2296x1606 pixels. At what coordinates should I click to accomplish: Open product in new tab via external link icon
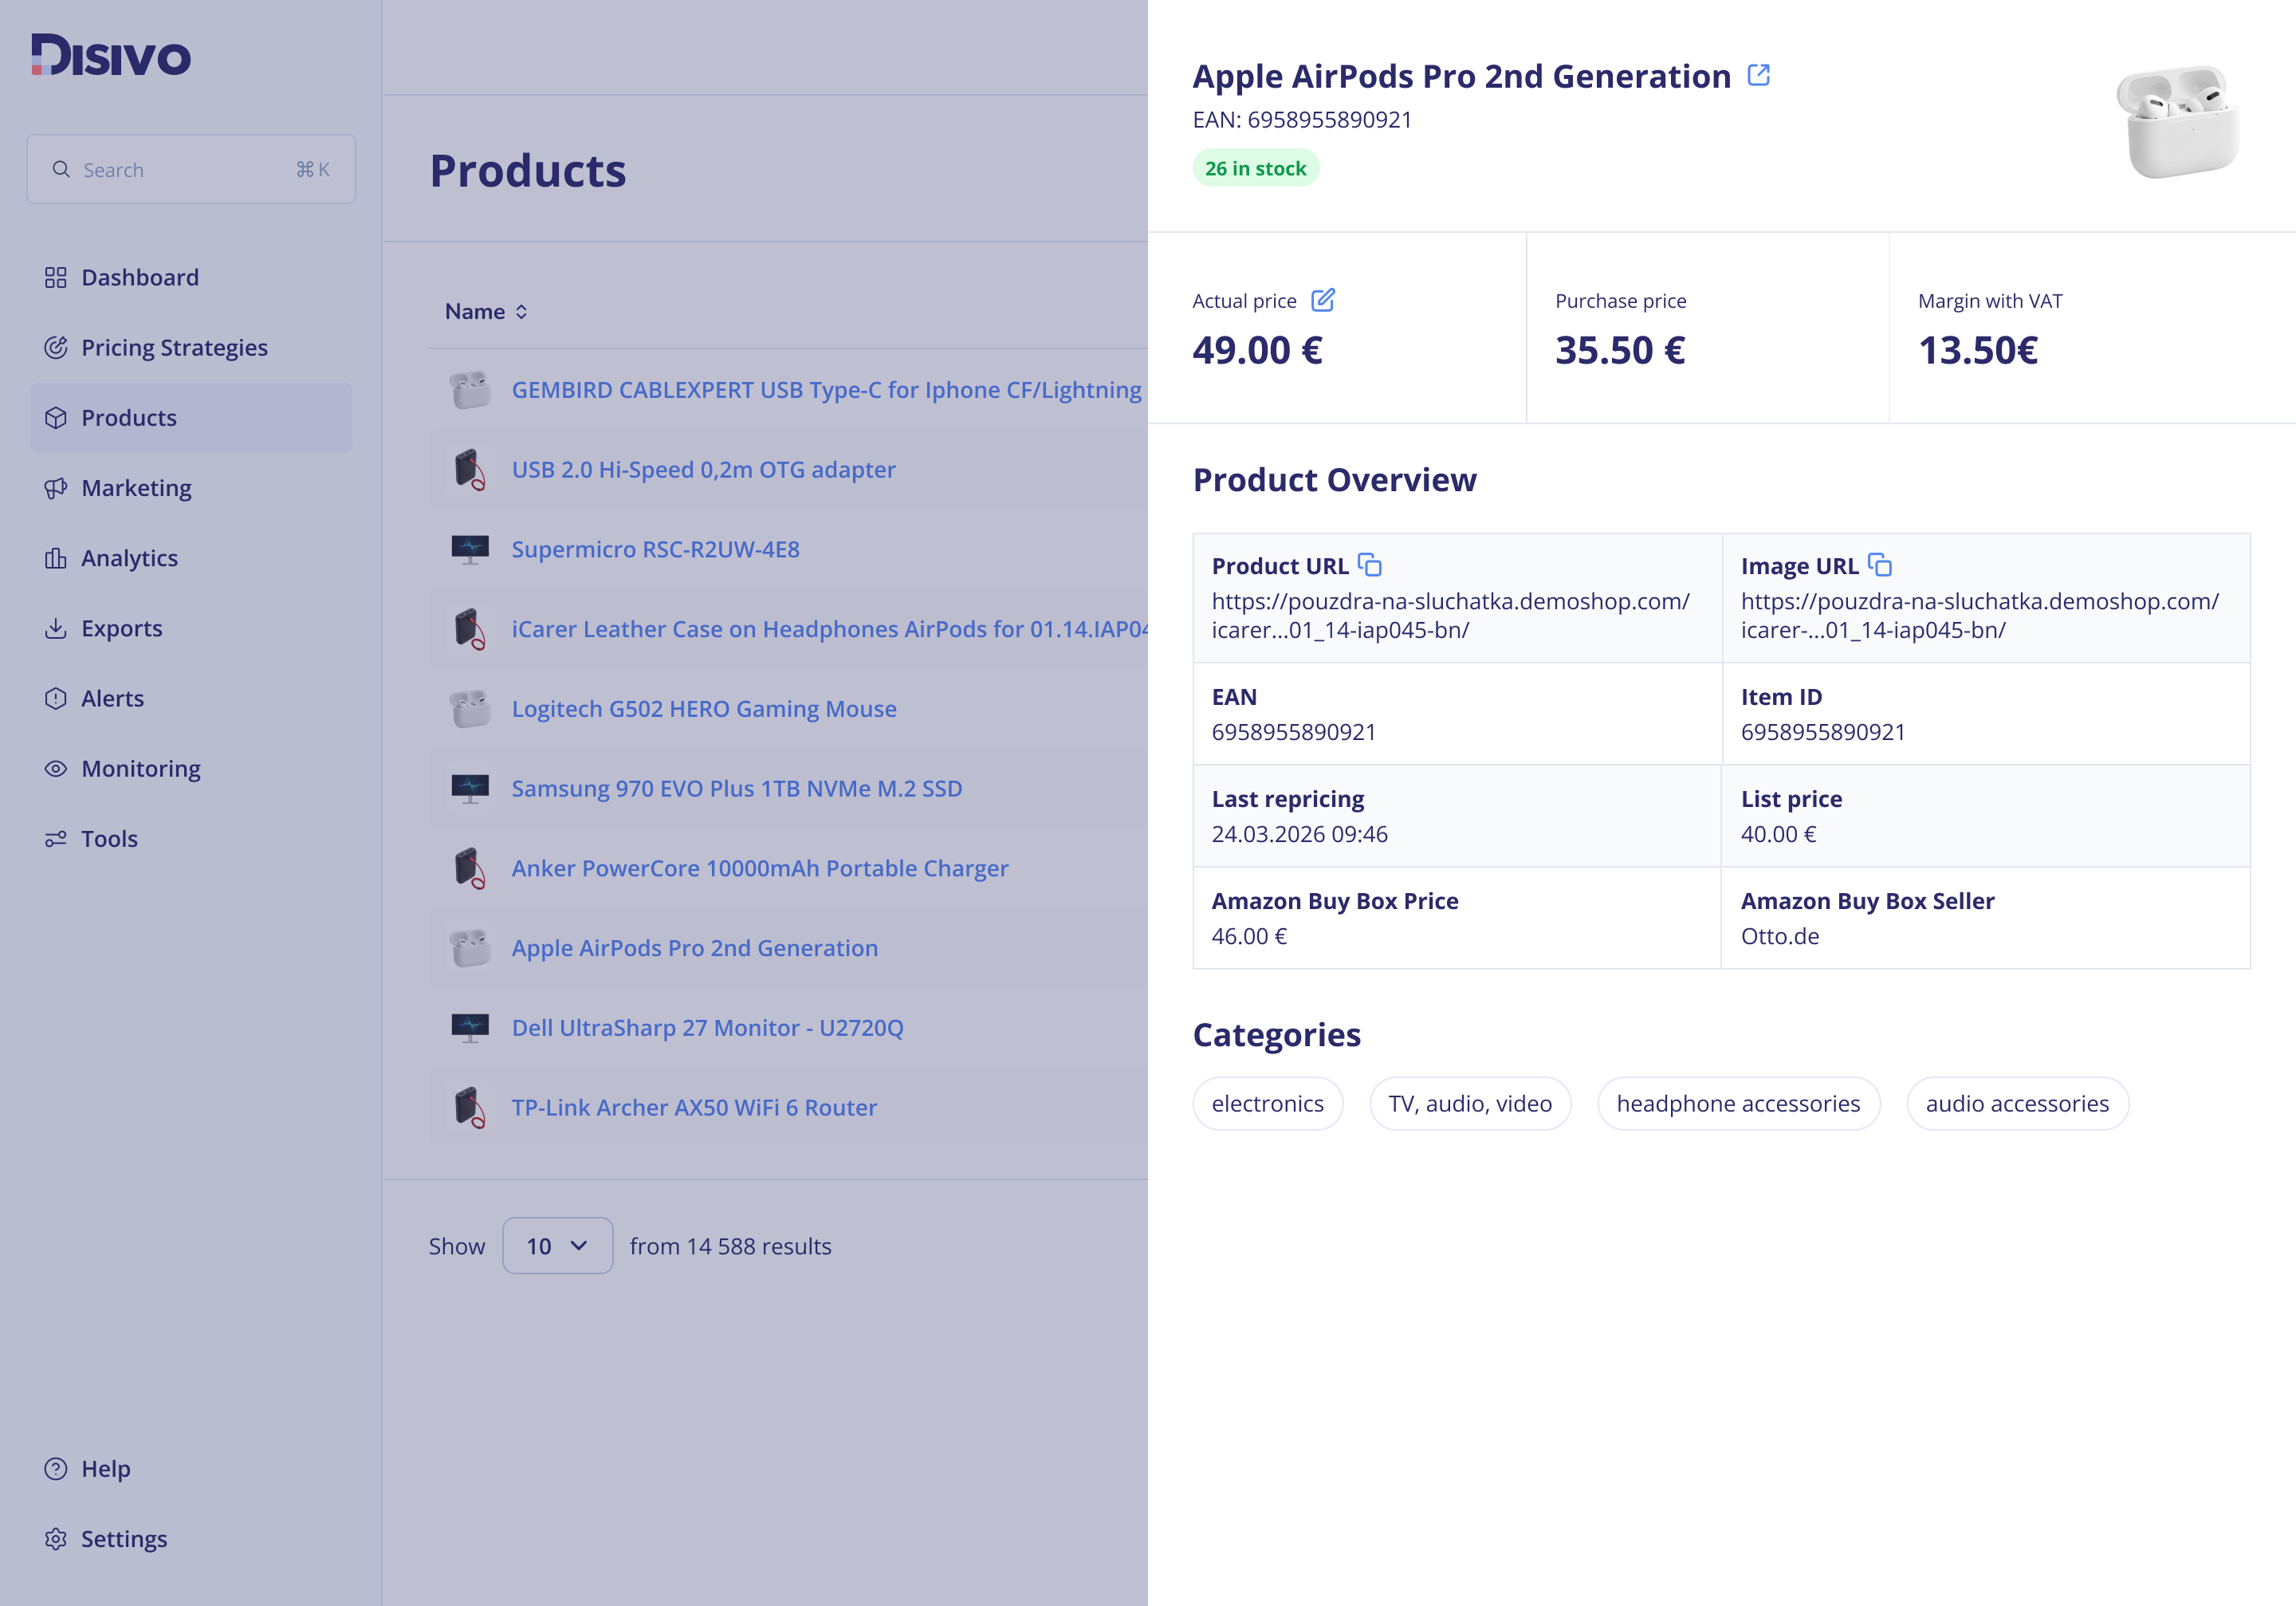tap(1759, 75)
